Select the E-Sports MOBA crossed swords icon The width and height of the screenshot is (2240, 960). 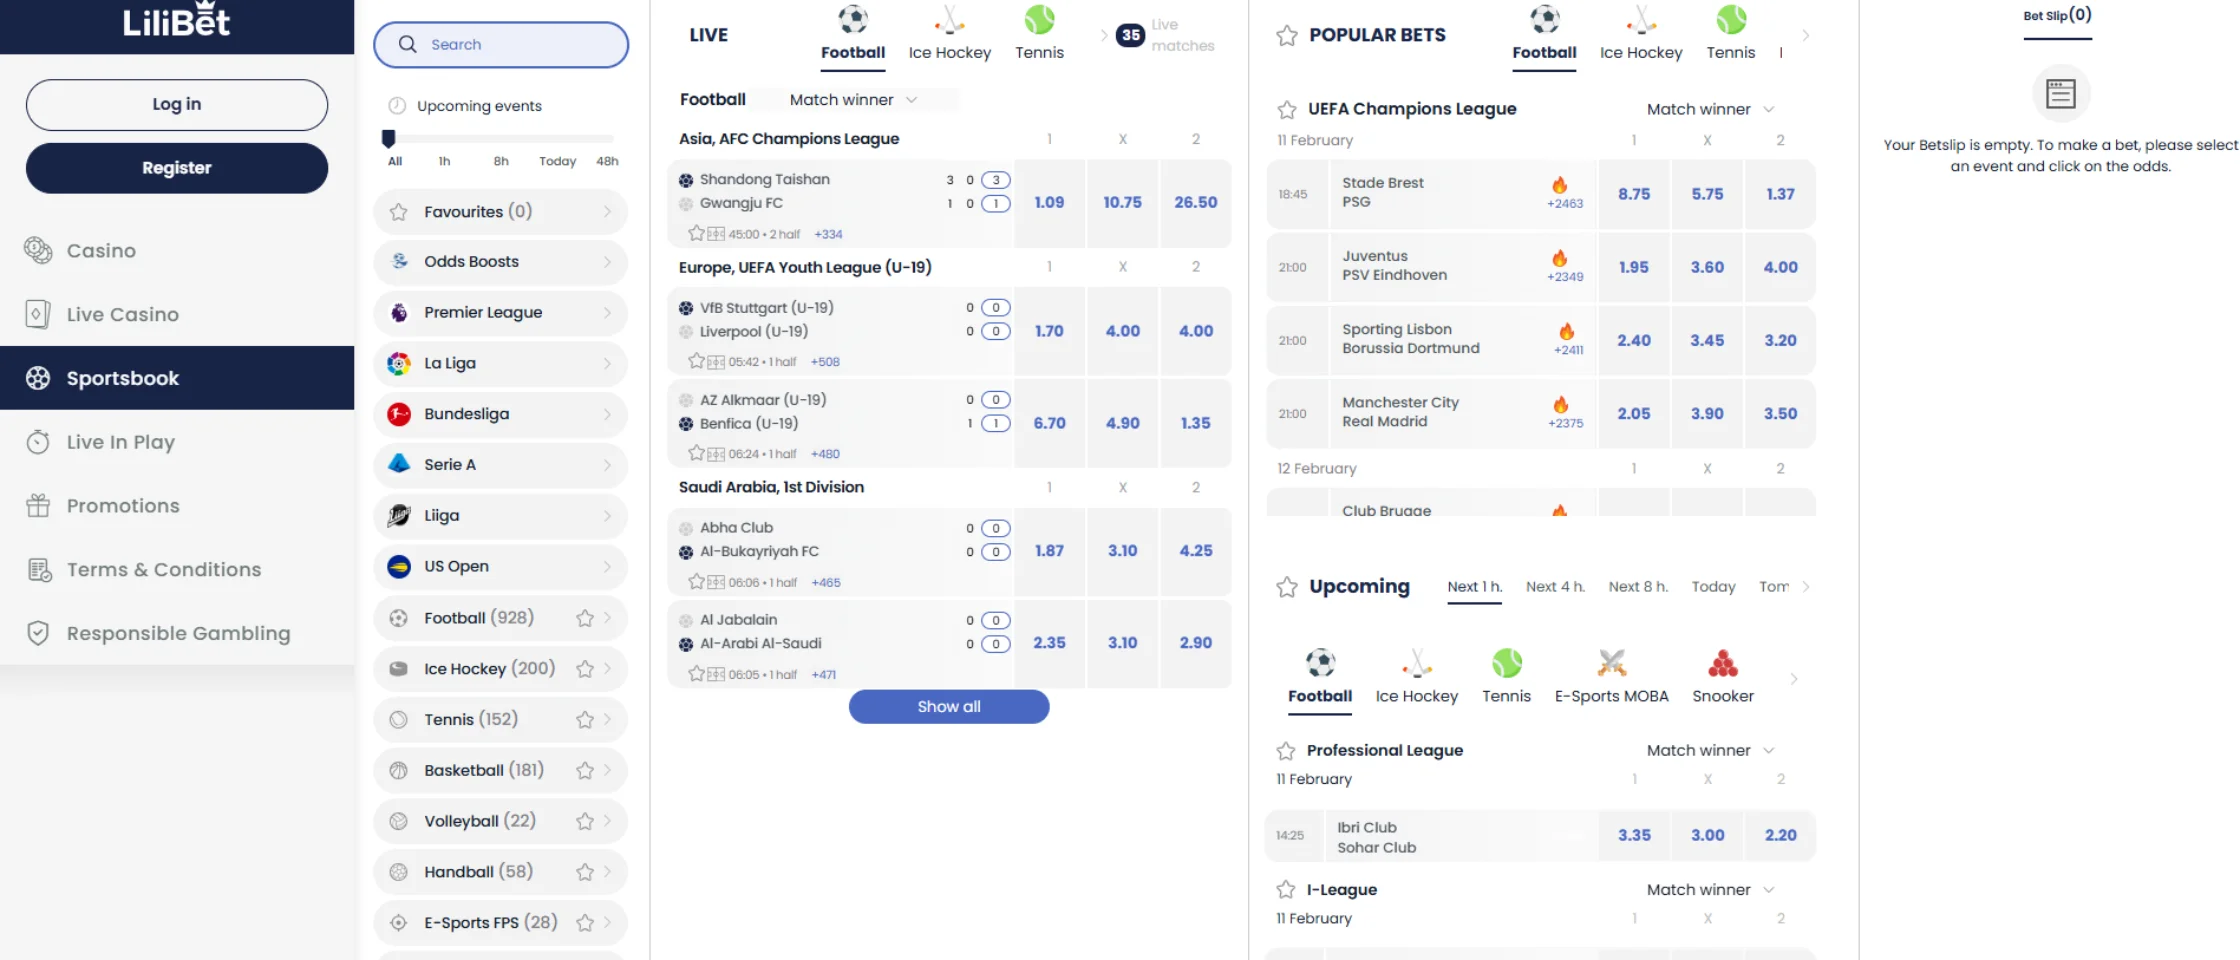(x=1611, y=664)
